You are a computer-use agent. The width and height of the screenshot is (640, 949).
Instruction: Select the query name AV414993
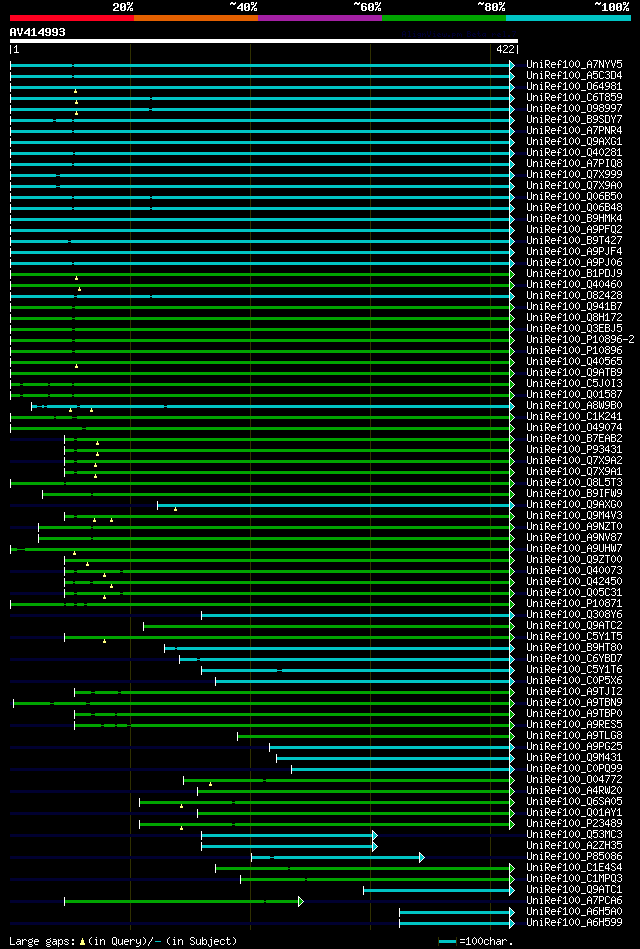[x=38, y=32]
